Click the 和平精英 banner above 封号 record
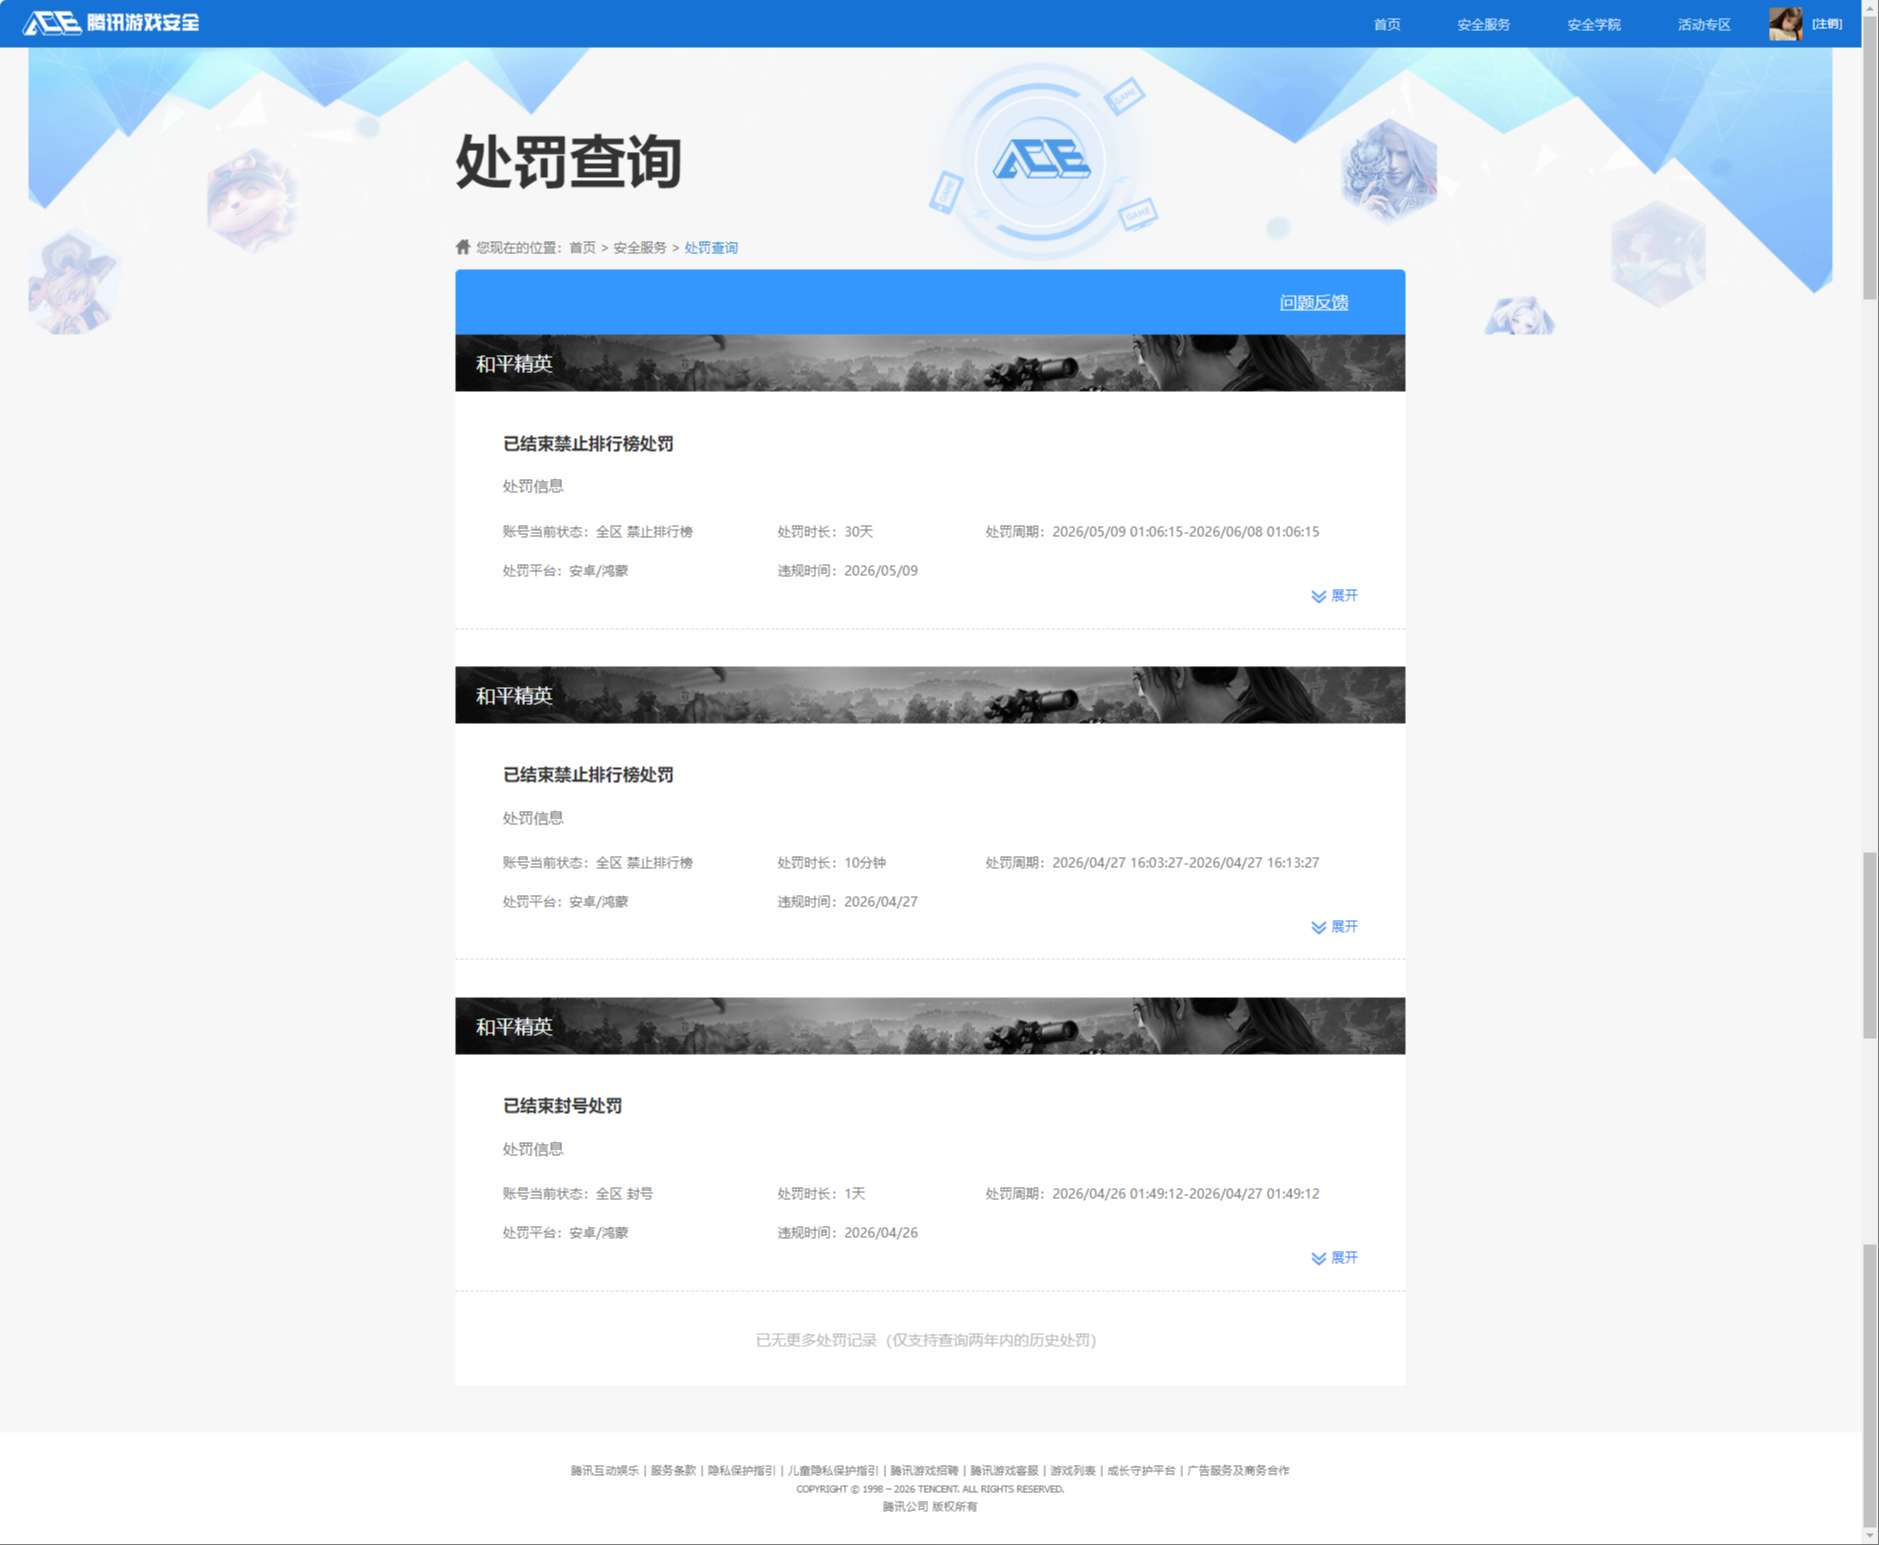The width and height of the screenshot is (1879, 1545). (930, 1026)
